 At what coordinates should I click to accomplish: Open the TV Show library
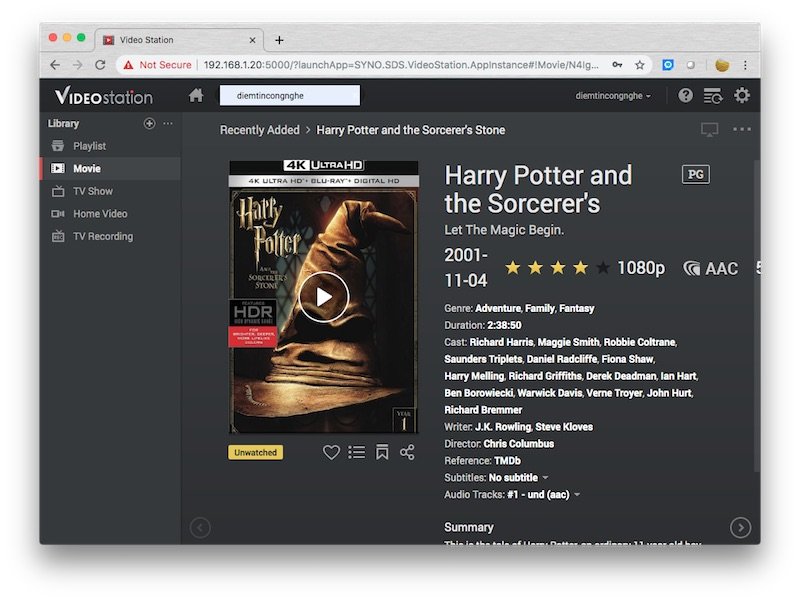(110, 191)
